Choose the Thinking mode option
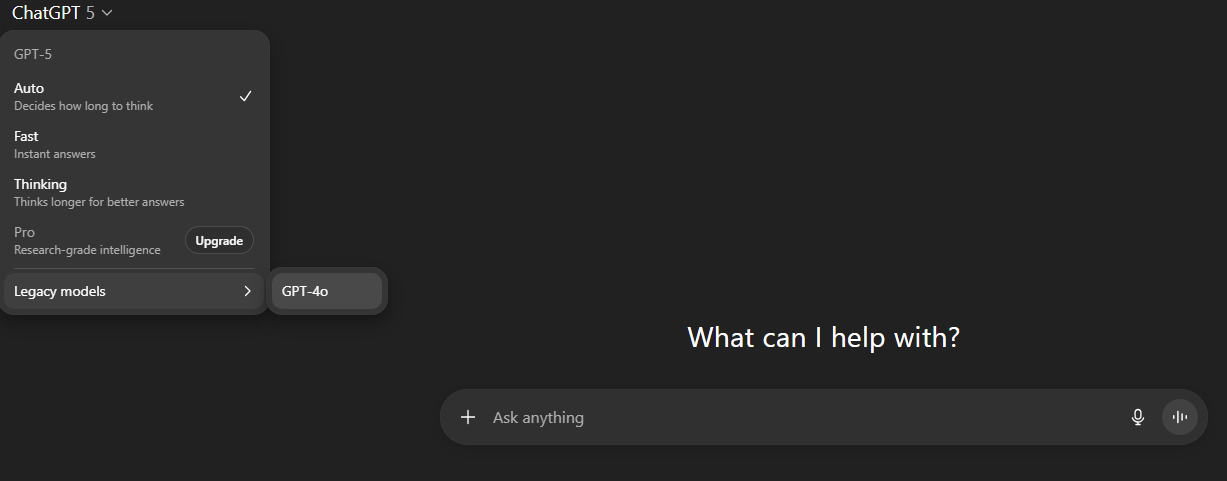 click(40, 184)
